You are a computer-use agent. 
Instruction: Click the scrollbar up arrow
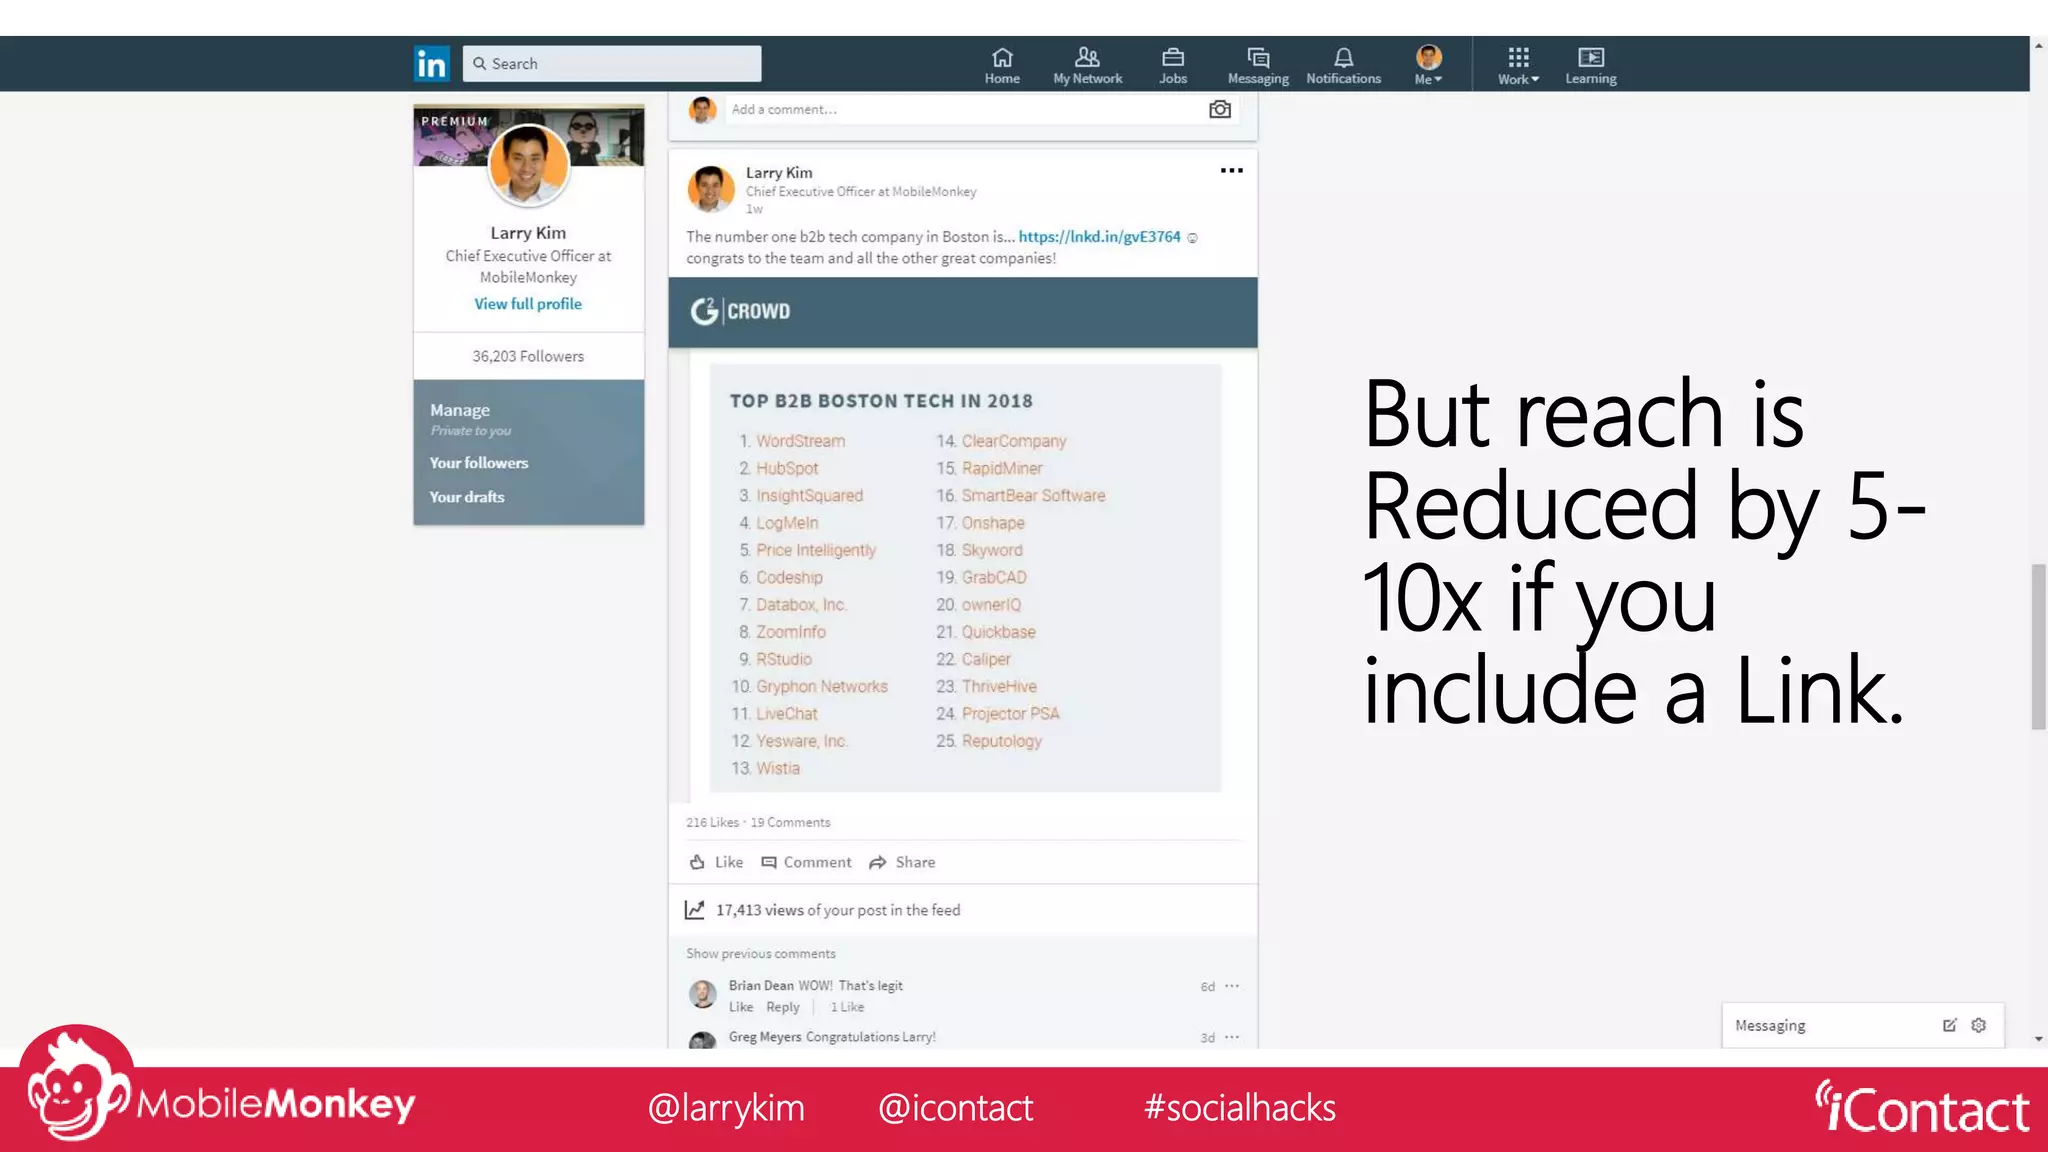(x=2038, y=45)
